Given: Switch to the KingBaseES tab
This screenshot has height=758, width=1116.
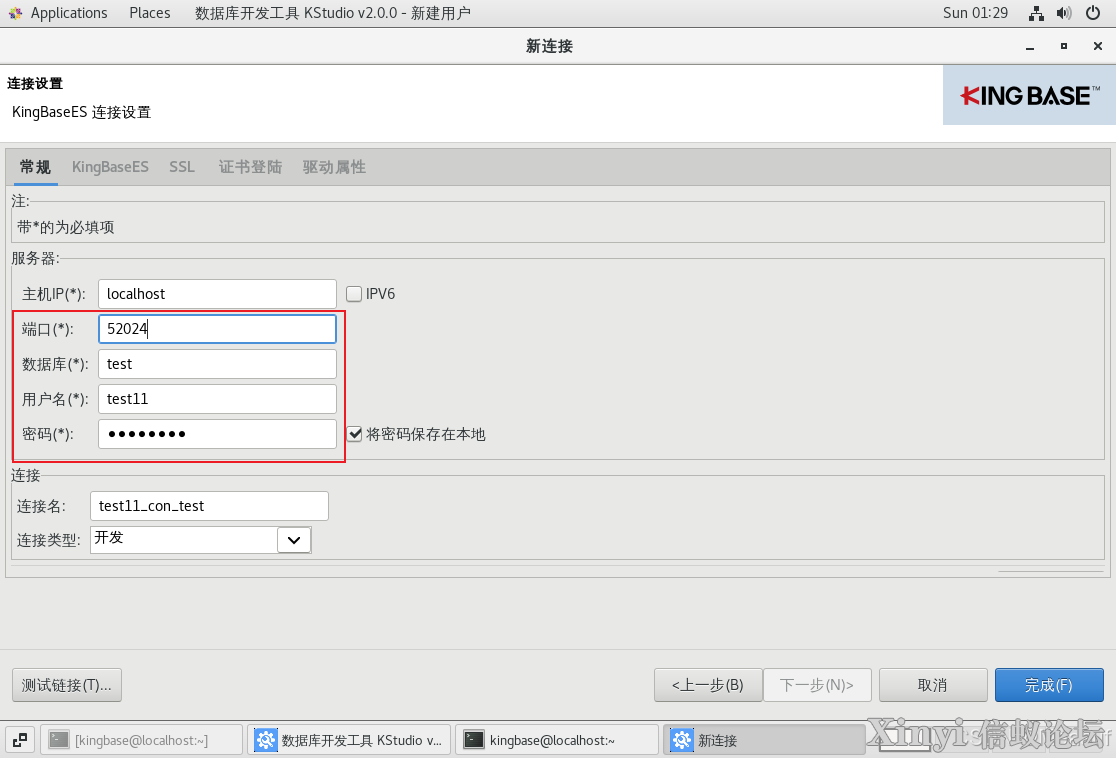Looking at the screenshot, I should pos(110,167).
